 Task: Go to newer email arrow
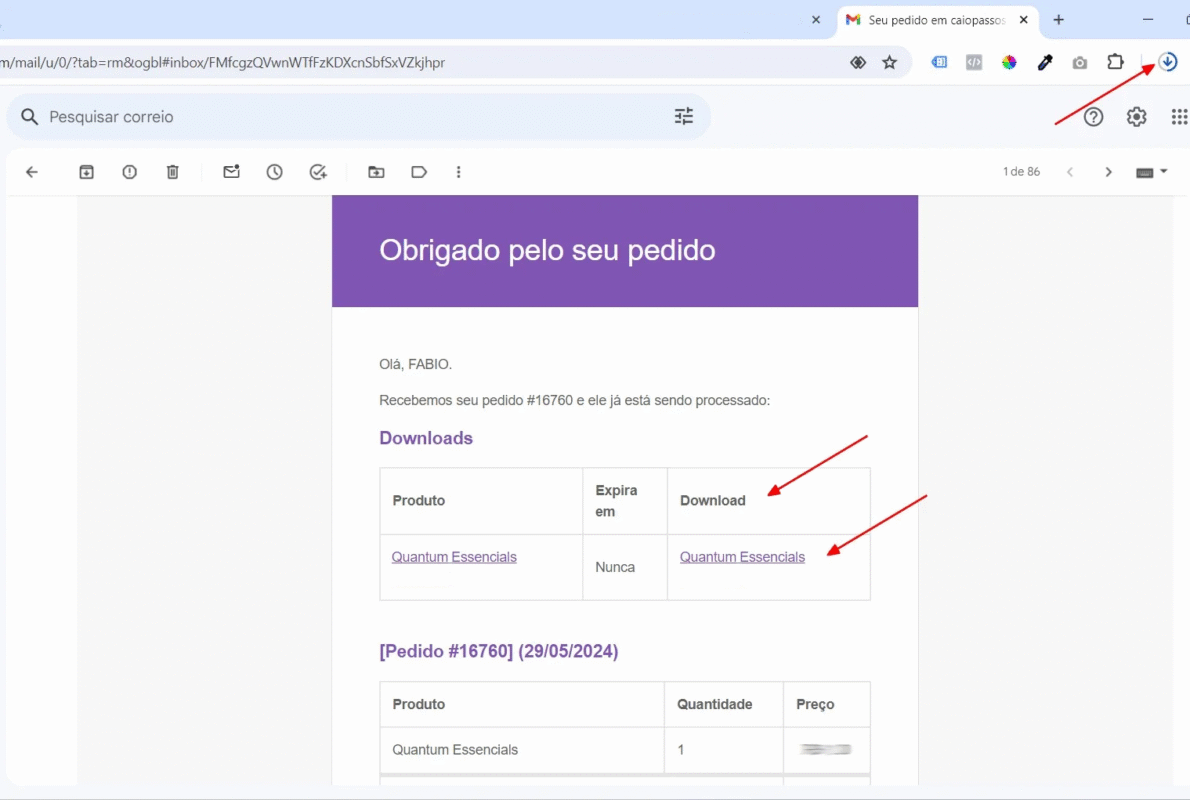click(x=1070, y=172)
